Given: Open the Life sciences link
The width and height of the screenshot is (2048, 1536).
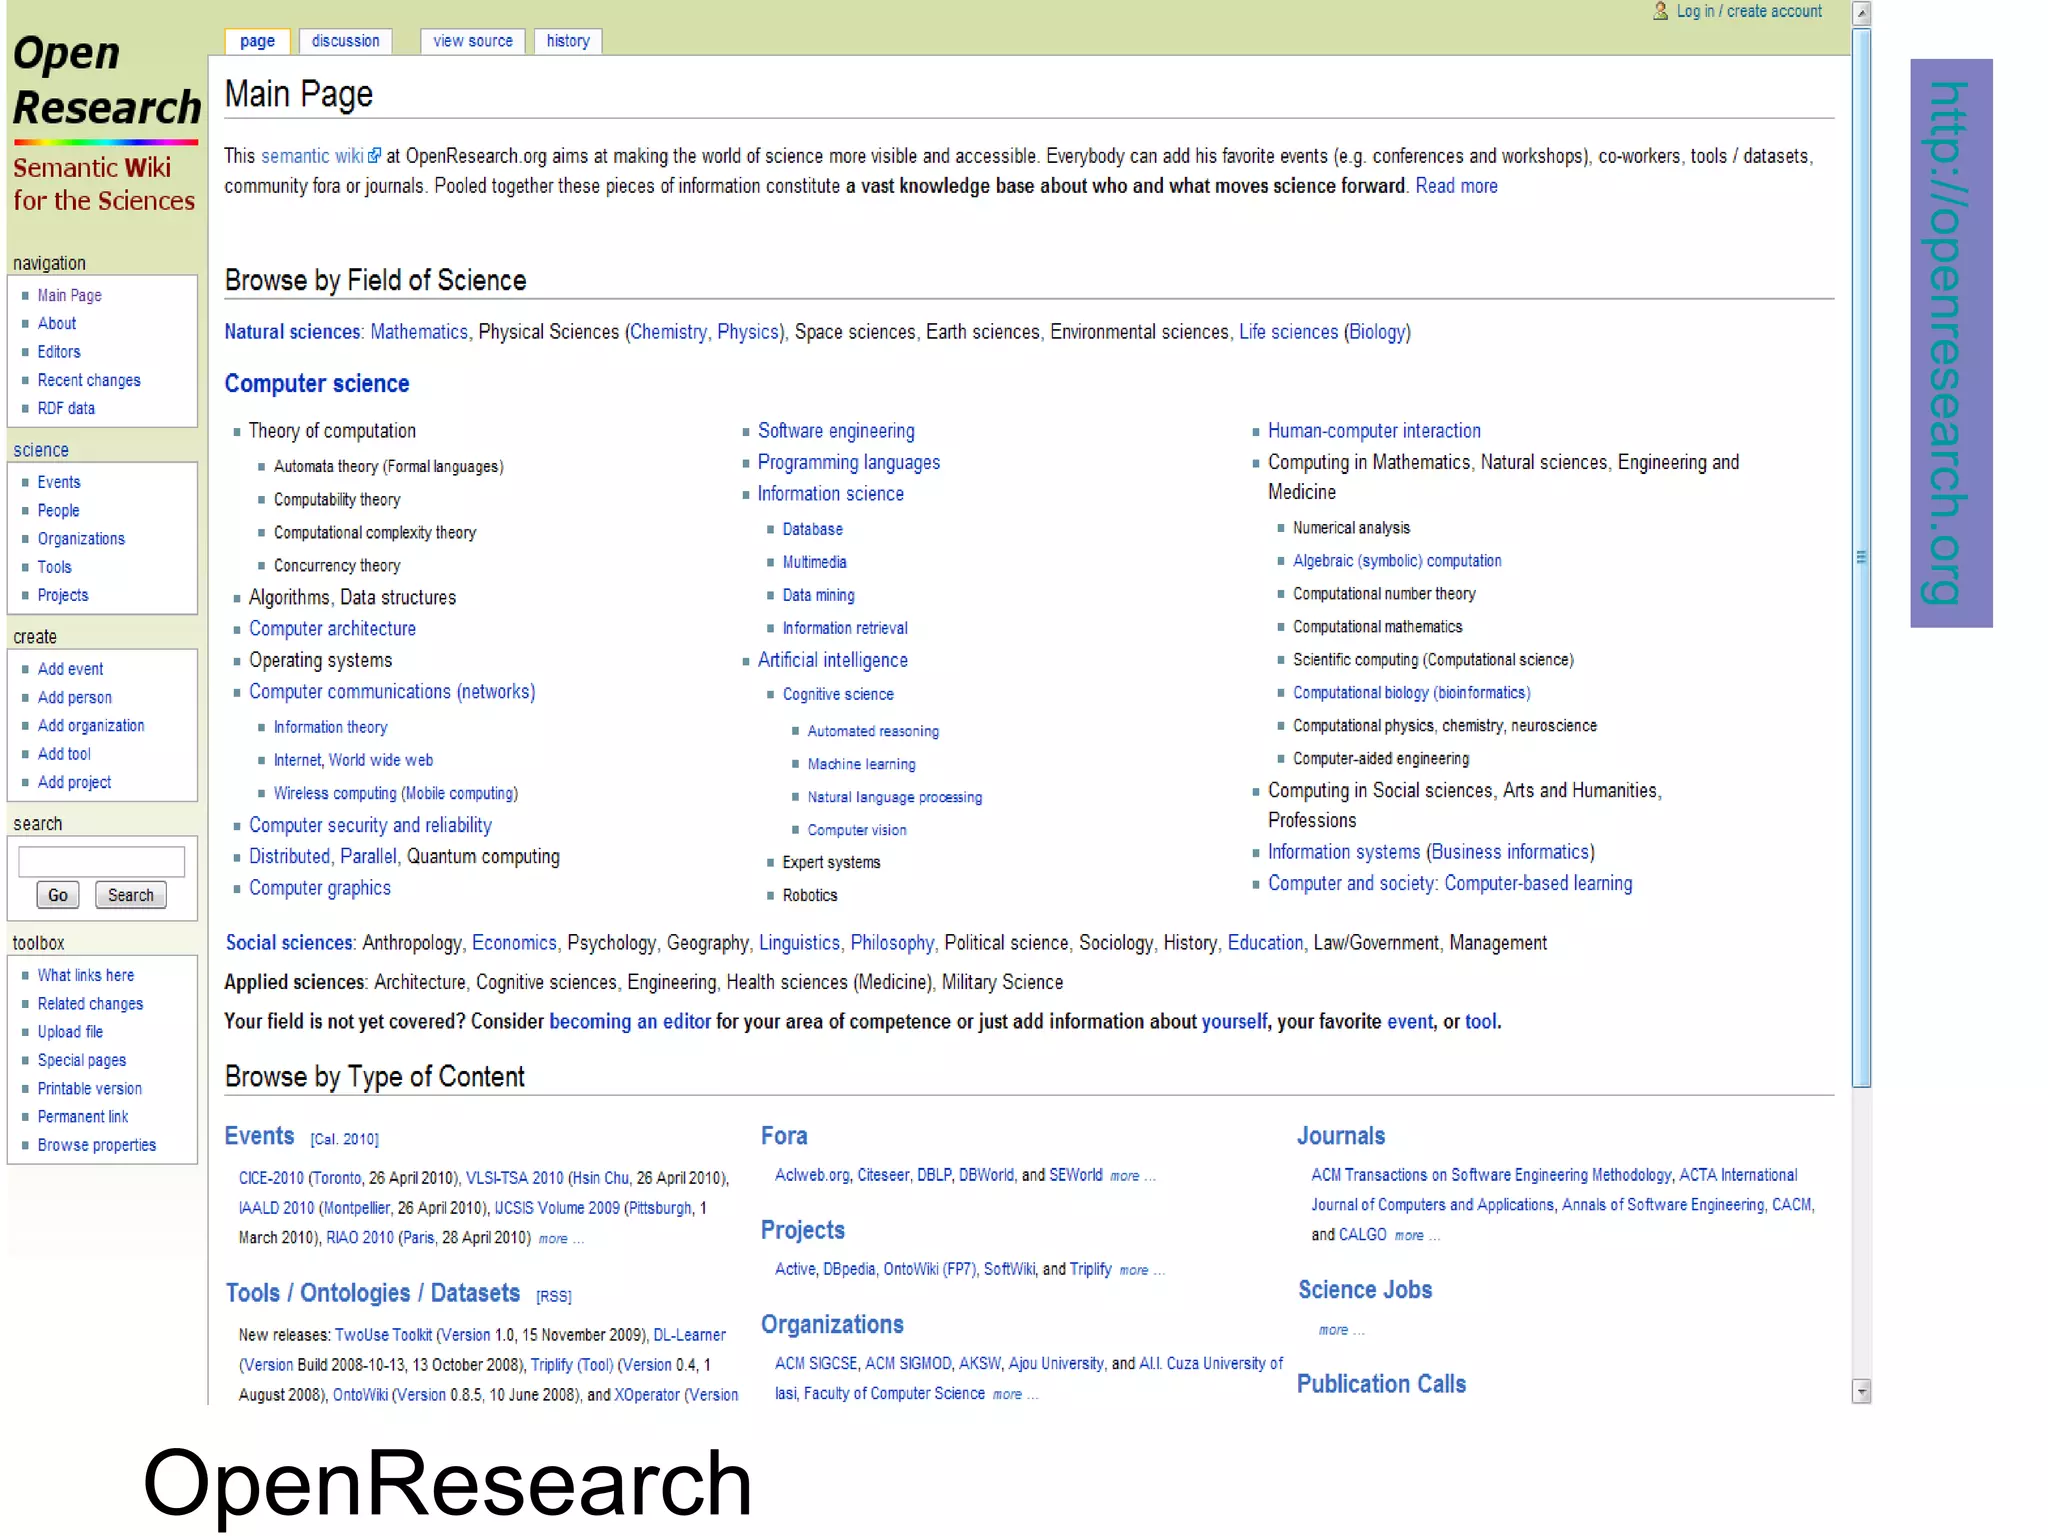Looking at the screenshot, I should tap(1288, 332).
